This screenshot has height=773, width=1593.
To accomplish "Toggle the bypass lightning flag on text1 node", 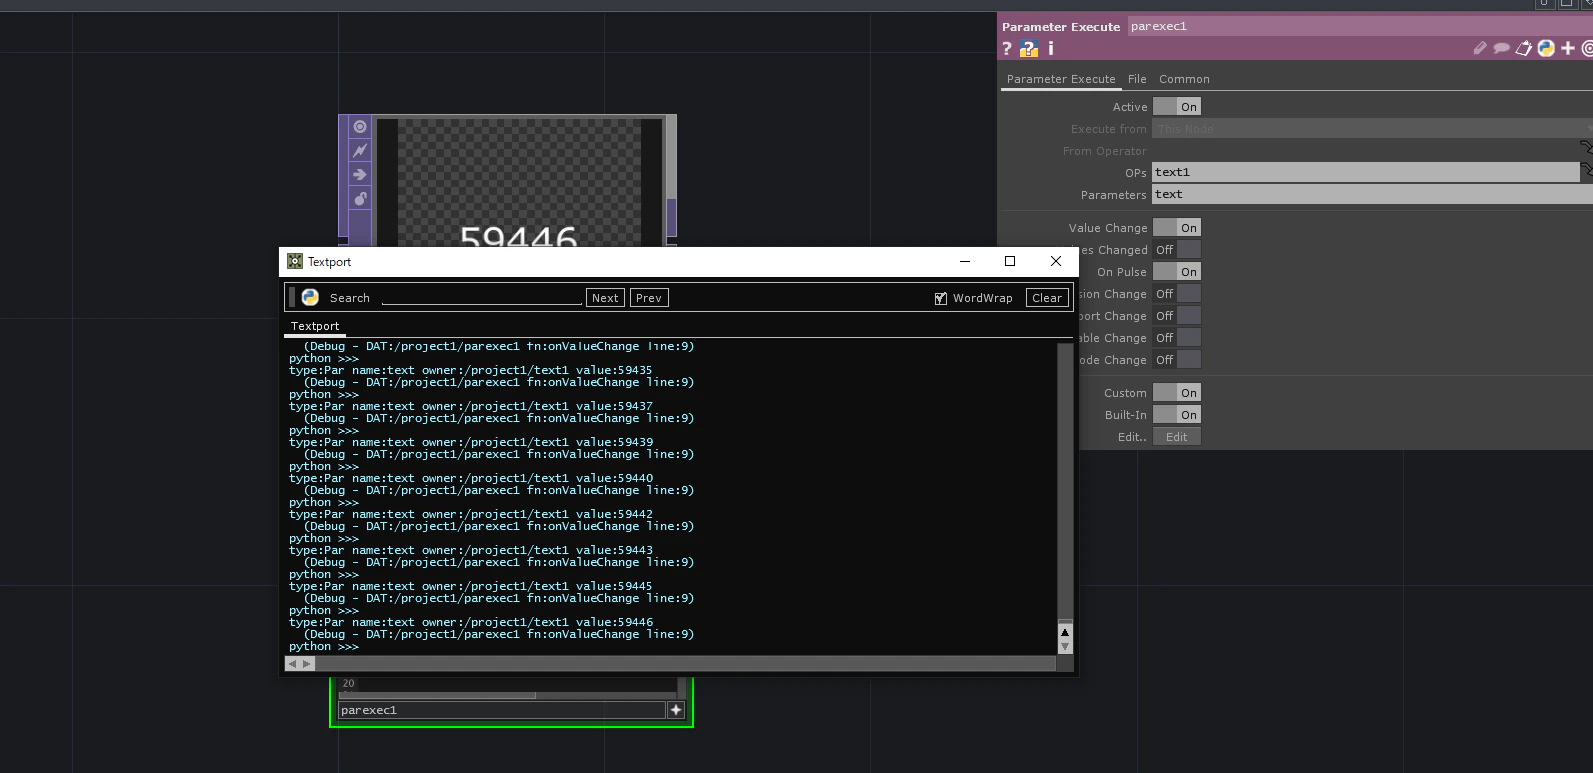I will 360,151.
